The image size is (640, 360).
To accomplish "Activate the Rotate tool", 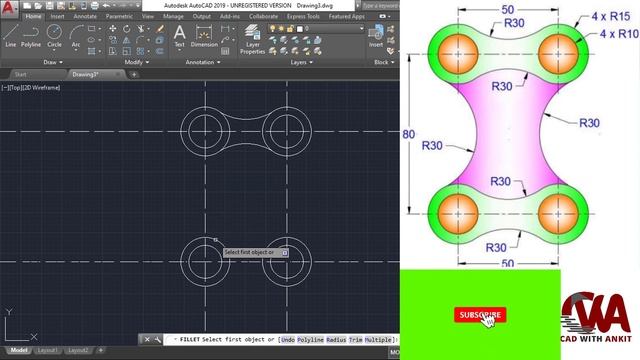I will point(127,29).
